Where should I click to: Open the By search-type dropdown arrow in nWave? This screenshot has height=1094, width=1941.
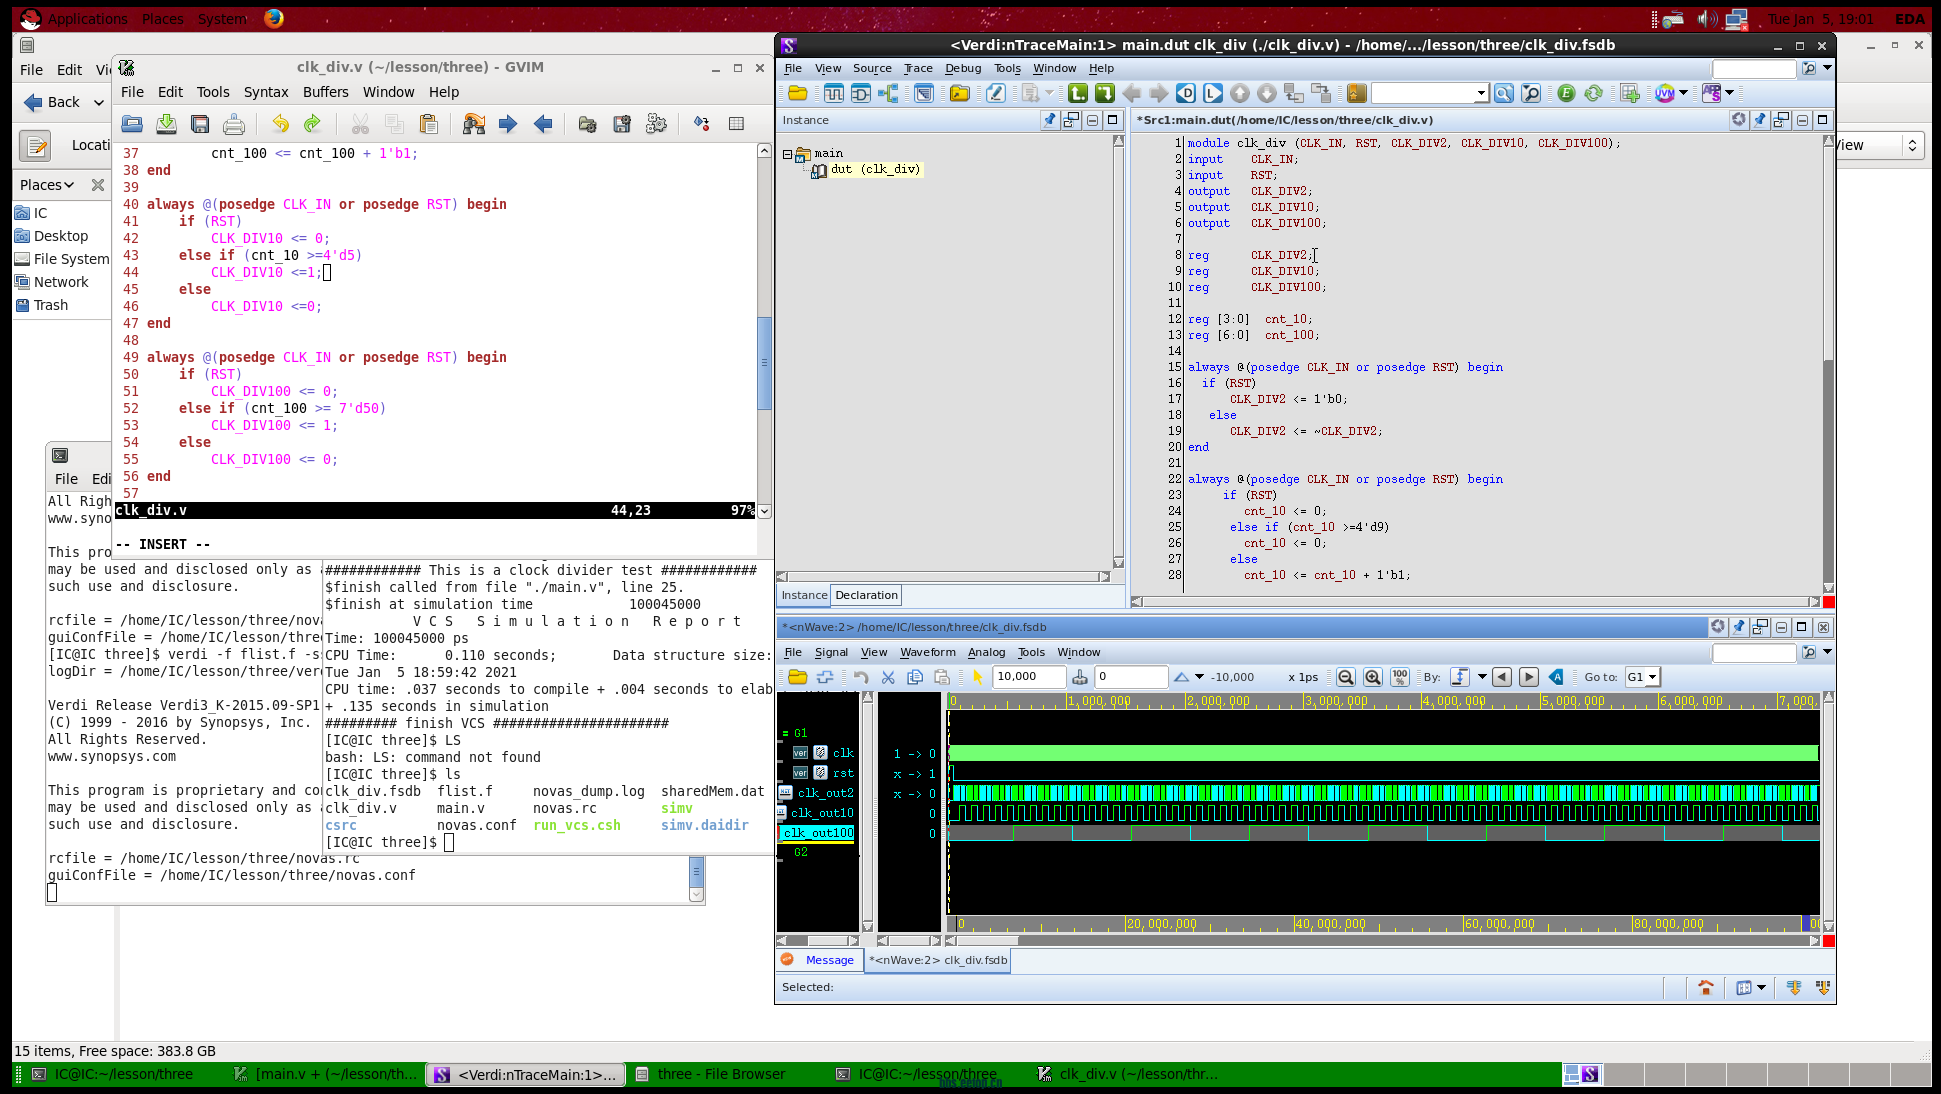click(1482, 677)
